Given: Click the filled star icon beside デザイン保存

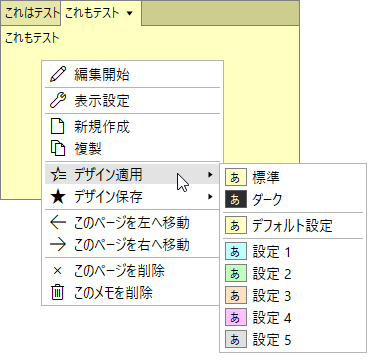Looking at the screenshot, I should [58, 196].
